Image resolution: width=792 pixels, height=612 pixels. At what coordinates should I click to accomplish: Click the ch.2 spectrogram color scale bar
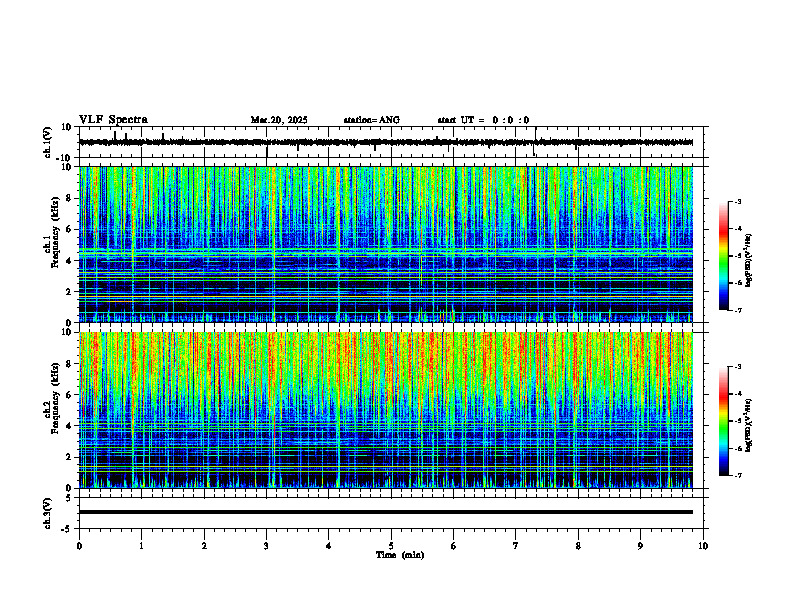tap(723, 421)
